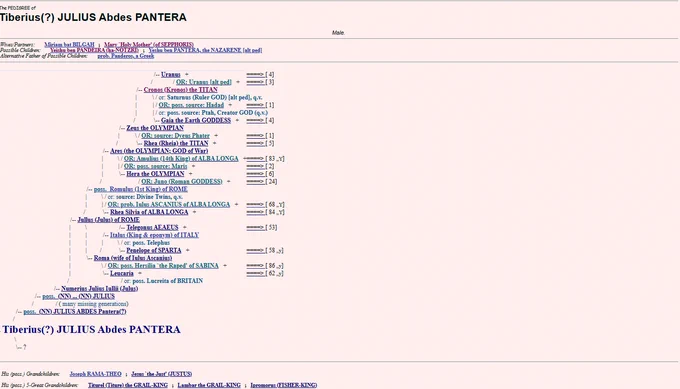The height and width of the screenshot is (389, 680).
Task: Click the large Tiberius(?) JULIUS Abdes PANTERA tree heading
Action: point(92,330)
